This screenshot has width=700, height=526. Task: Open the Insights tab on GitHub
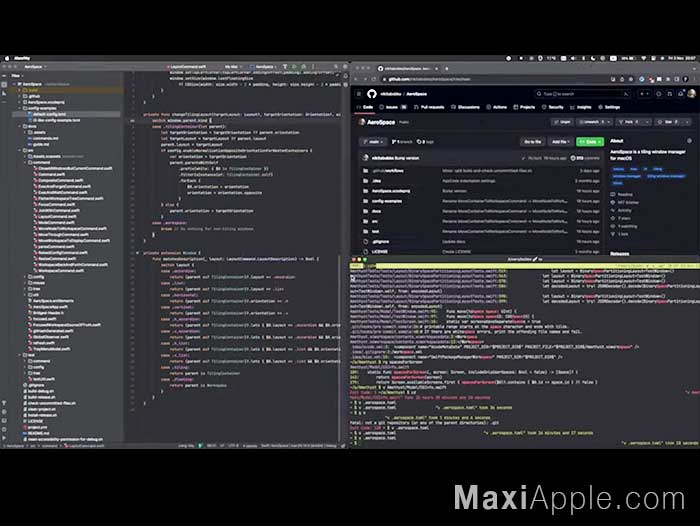(581, 107)
